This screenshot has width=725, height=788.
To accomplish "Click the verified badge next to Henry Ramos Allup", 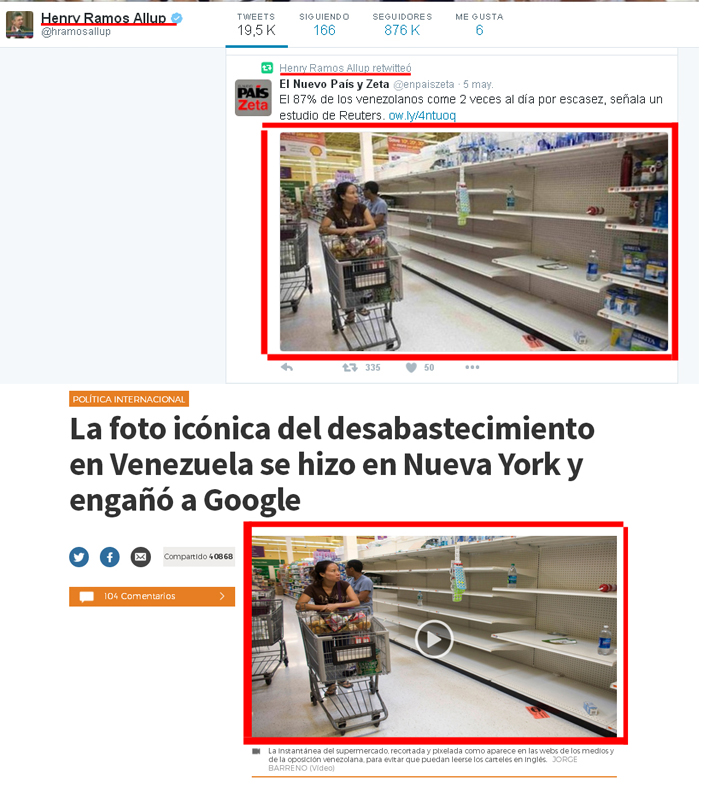I will tap(177, 18).
